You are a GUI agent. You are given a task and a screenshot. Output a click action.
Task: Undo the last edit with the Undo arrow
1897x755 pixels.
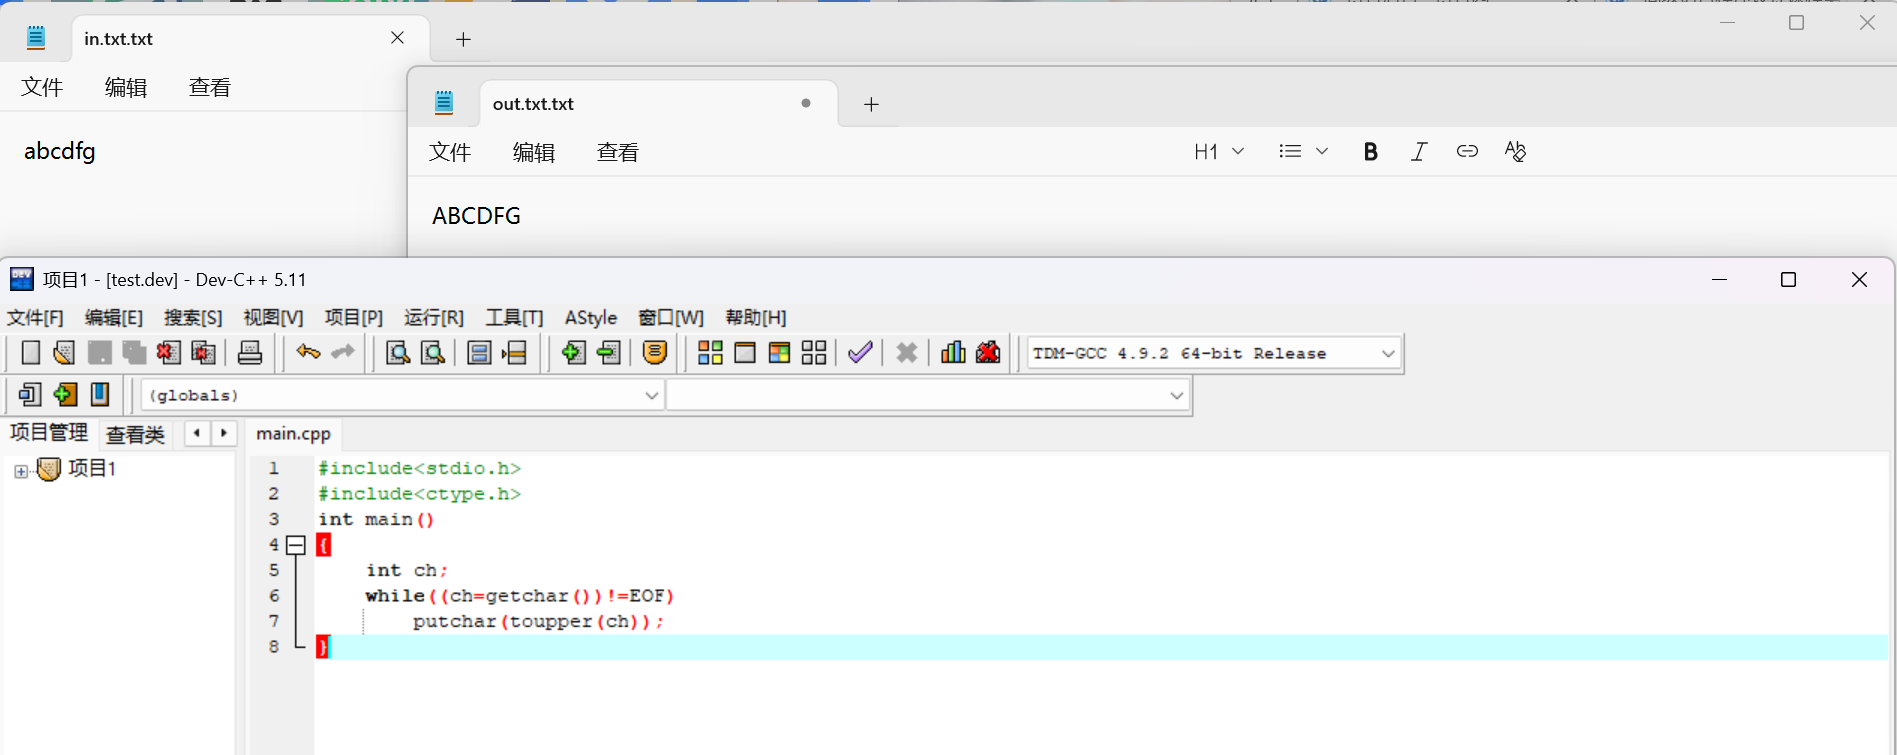pos(308,353)
